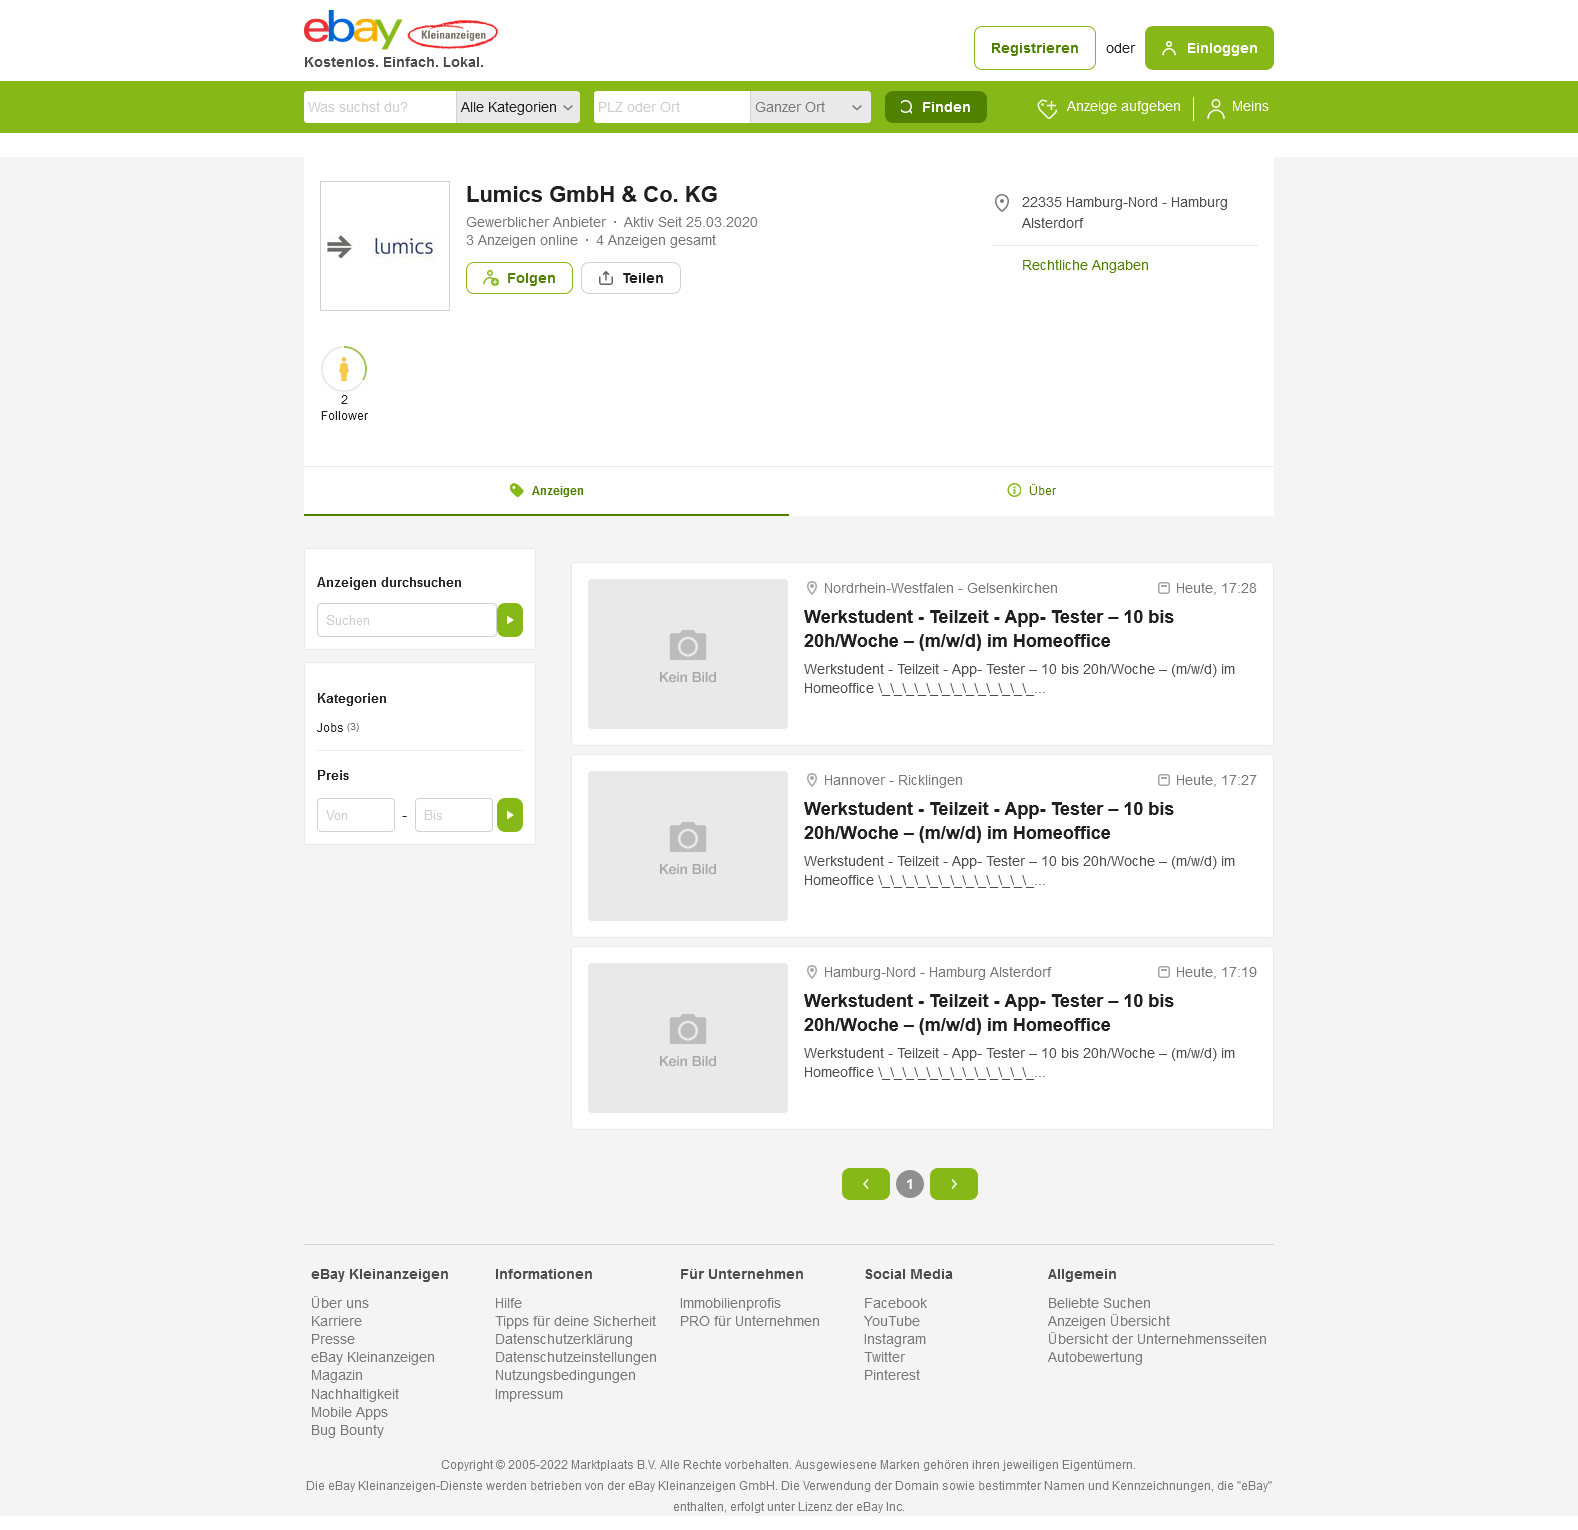Open the Autobewertung footer link
The image size is (1578, 1530).
tap(1095, 1357)
